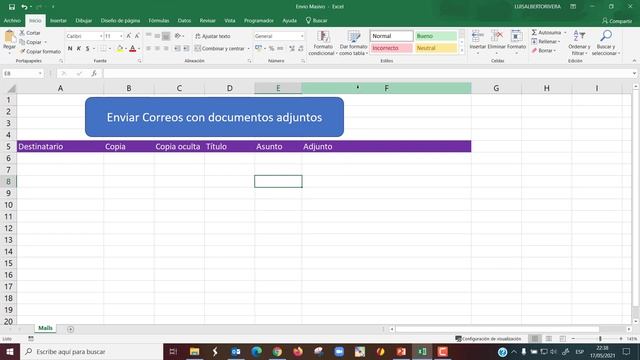Viewport: 640px width, 360px height.
Task: Click Dar formato como tabla icon
Action: (x=353, y=37)
